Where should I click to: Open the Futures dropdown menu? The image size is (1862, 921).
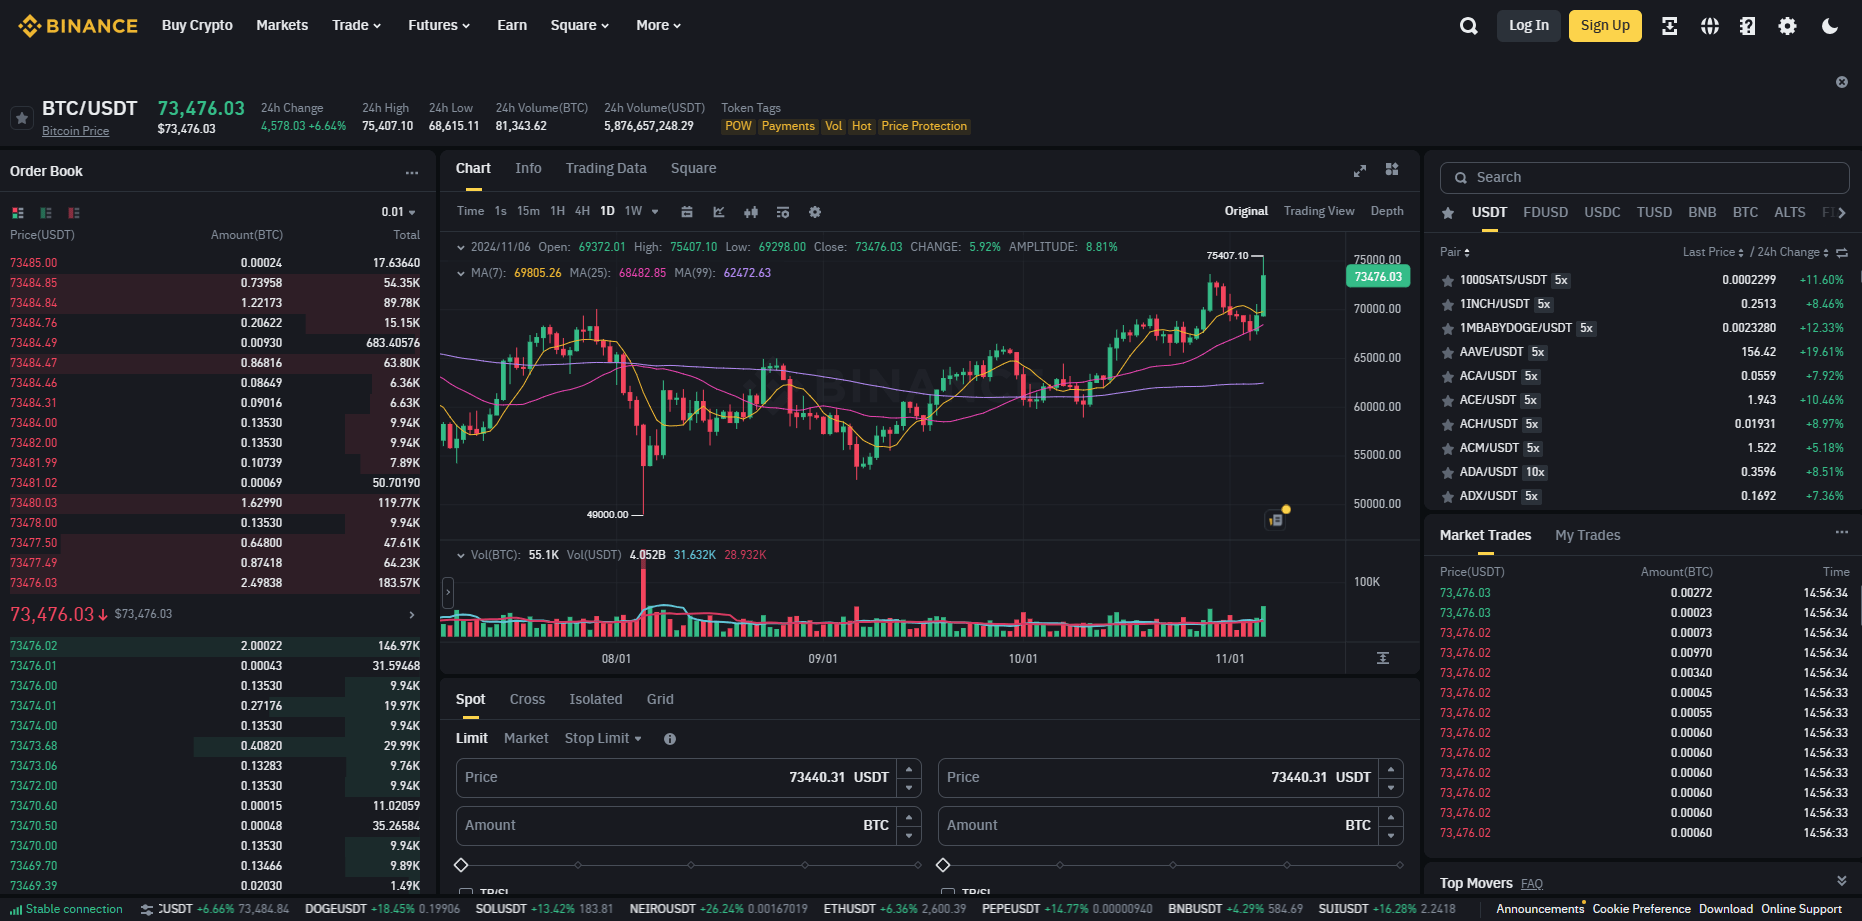tap(439, 25)
